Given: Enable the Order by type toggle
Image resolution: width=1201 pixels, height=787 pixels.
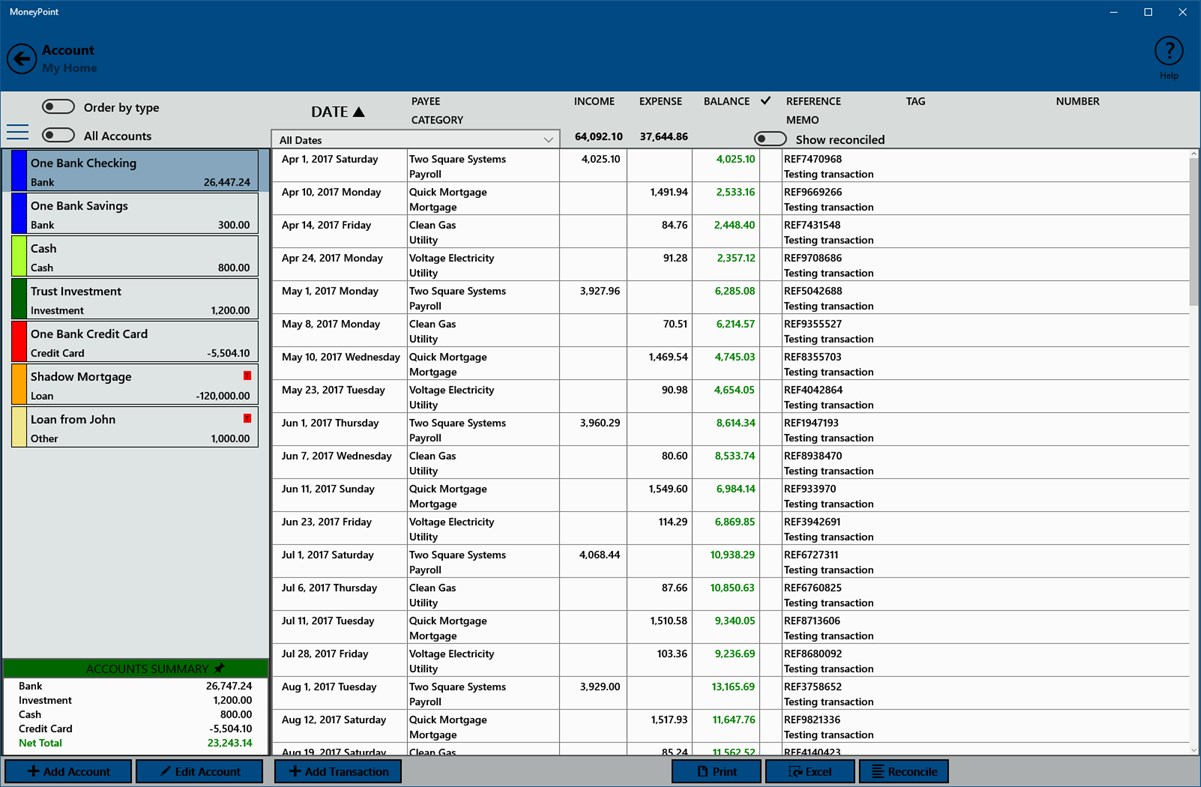Looking at the screenshot, I should 58,106.
